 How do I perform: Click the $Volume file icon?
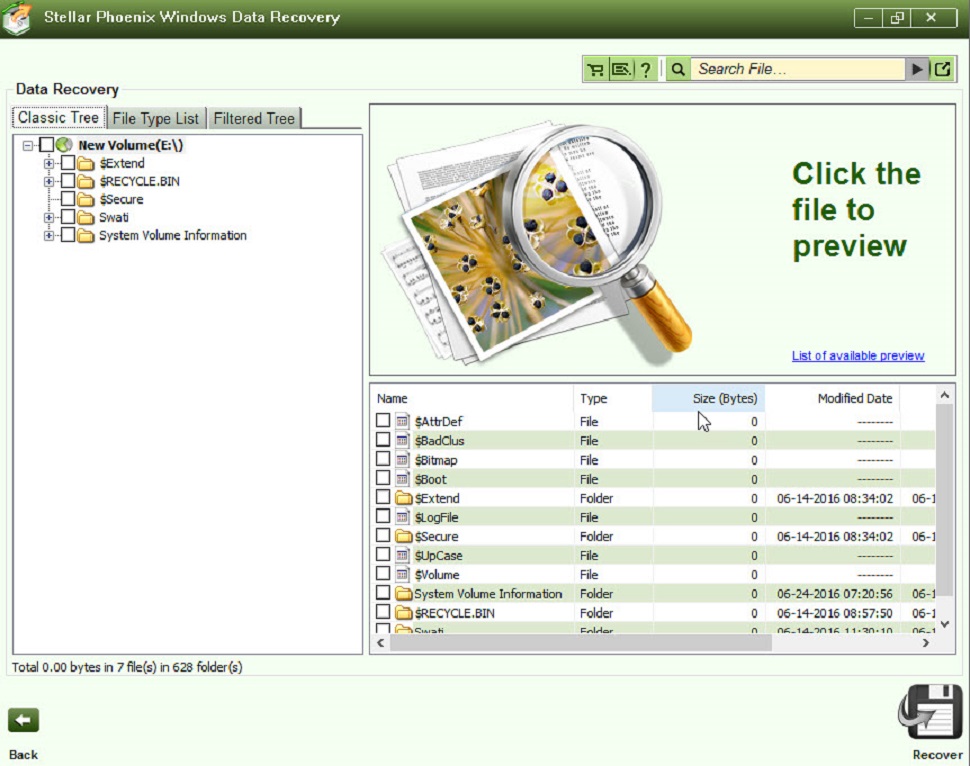(x=402, y=575)
